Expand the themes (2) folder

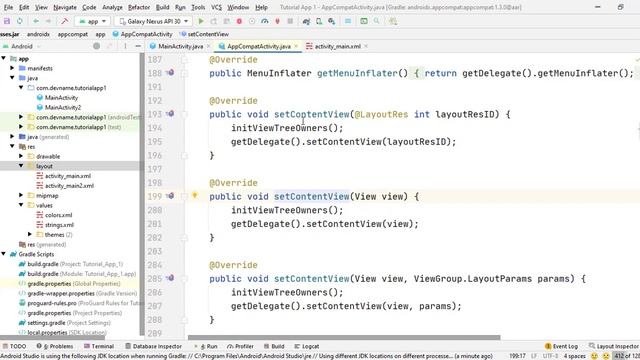pos(30,234)
